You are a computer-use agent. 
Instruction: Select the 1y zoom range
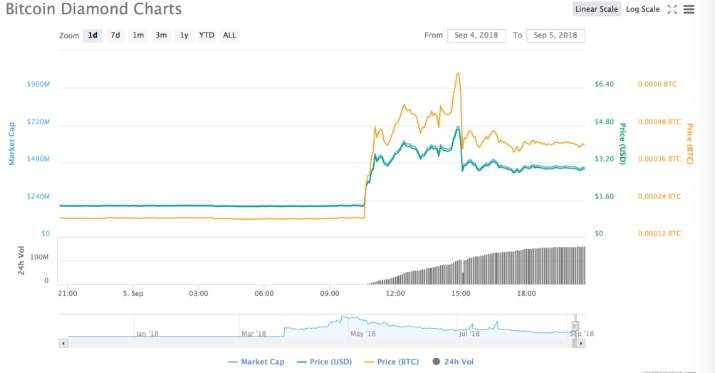click(x=184, y=35)
